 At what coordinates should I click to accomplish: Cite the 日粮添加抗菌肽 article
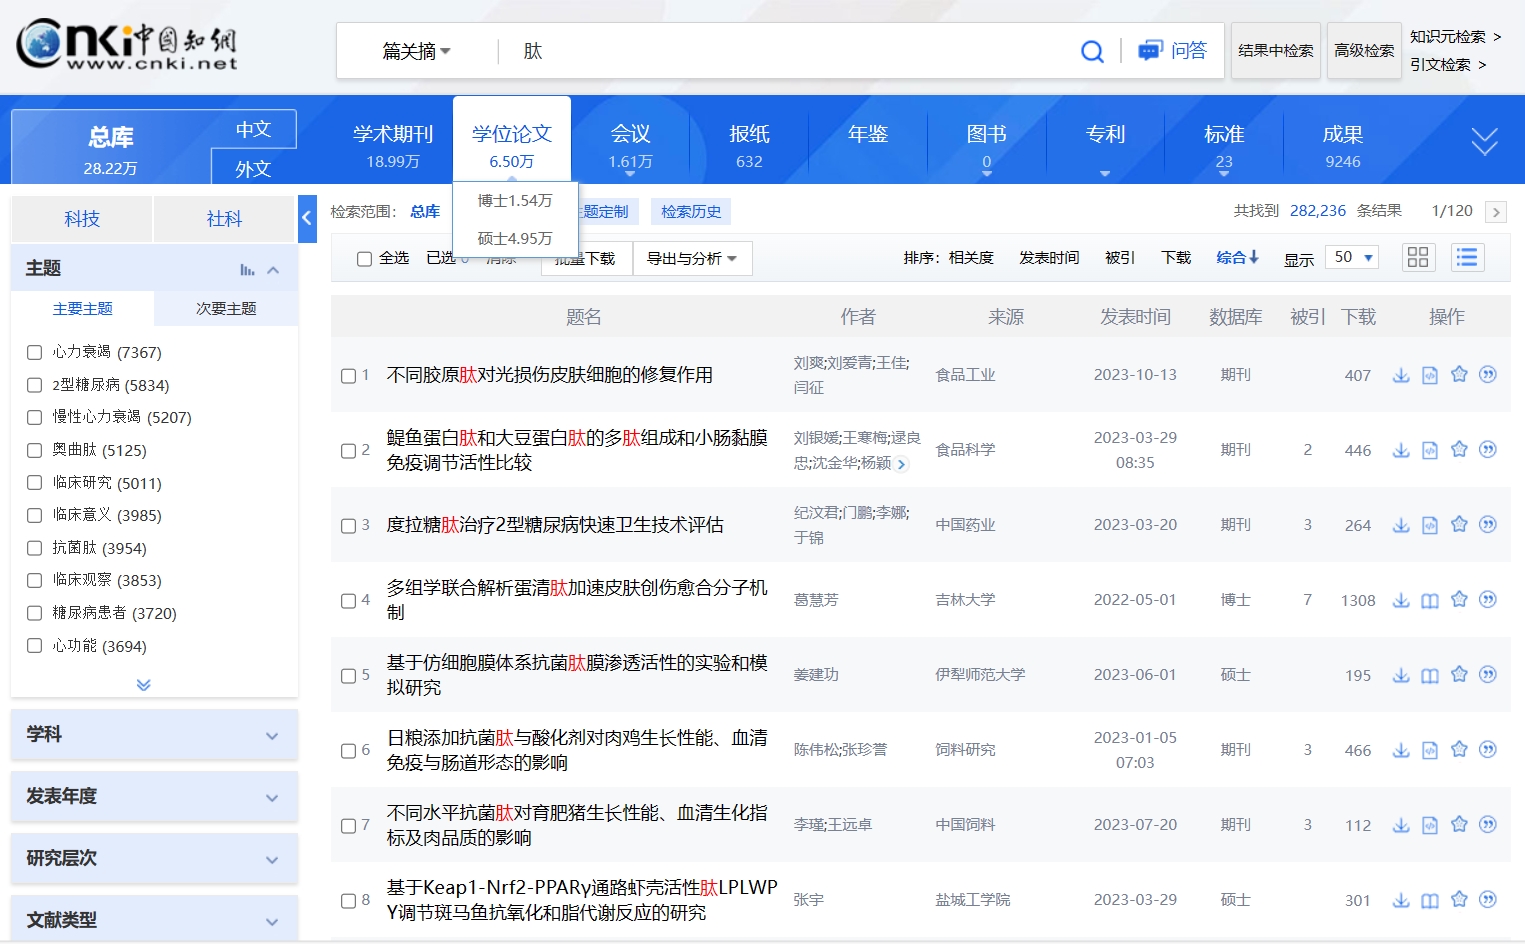(x=1488, y=749)
